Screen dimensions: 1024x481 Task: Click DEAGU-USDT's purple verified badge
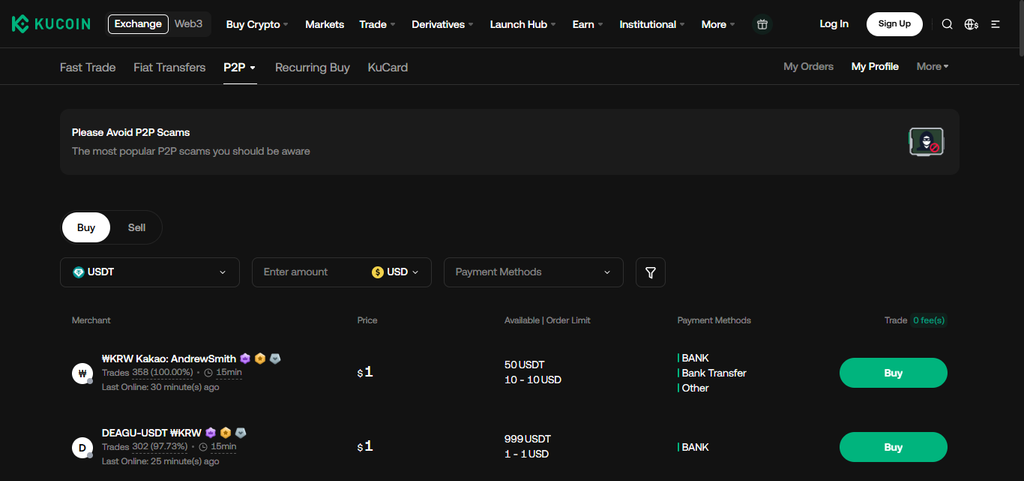(x=210, y=432)
